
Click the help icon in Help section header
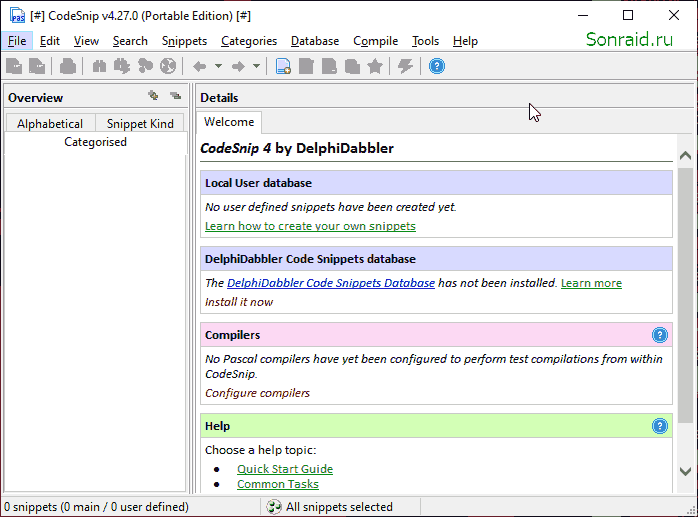pos(660,426)
